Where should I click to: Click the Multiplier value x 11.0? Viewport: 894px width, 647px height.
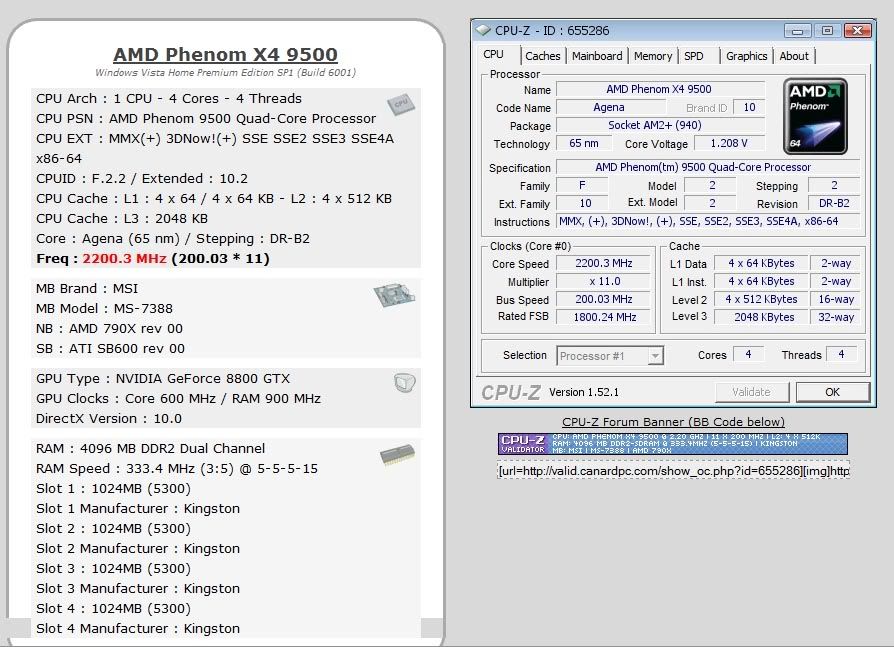tap(603, 281)
